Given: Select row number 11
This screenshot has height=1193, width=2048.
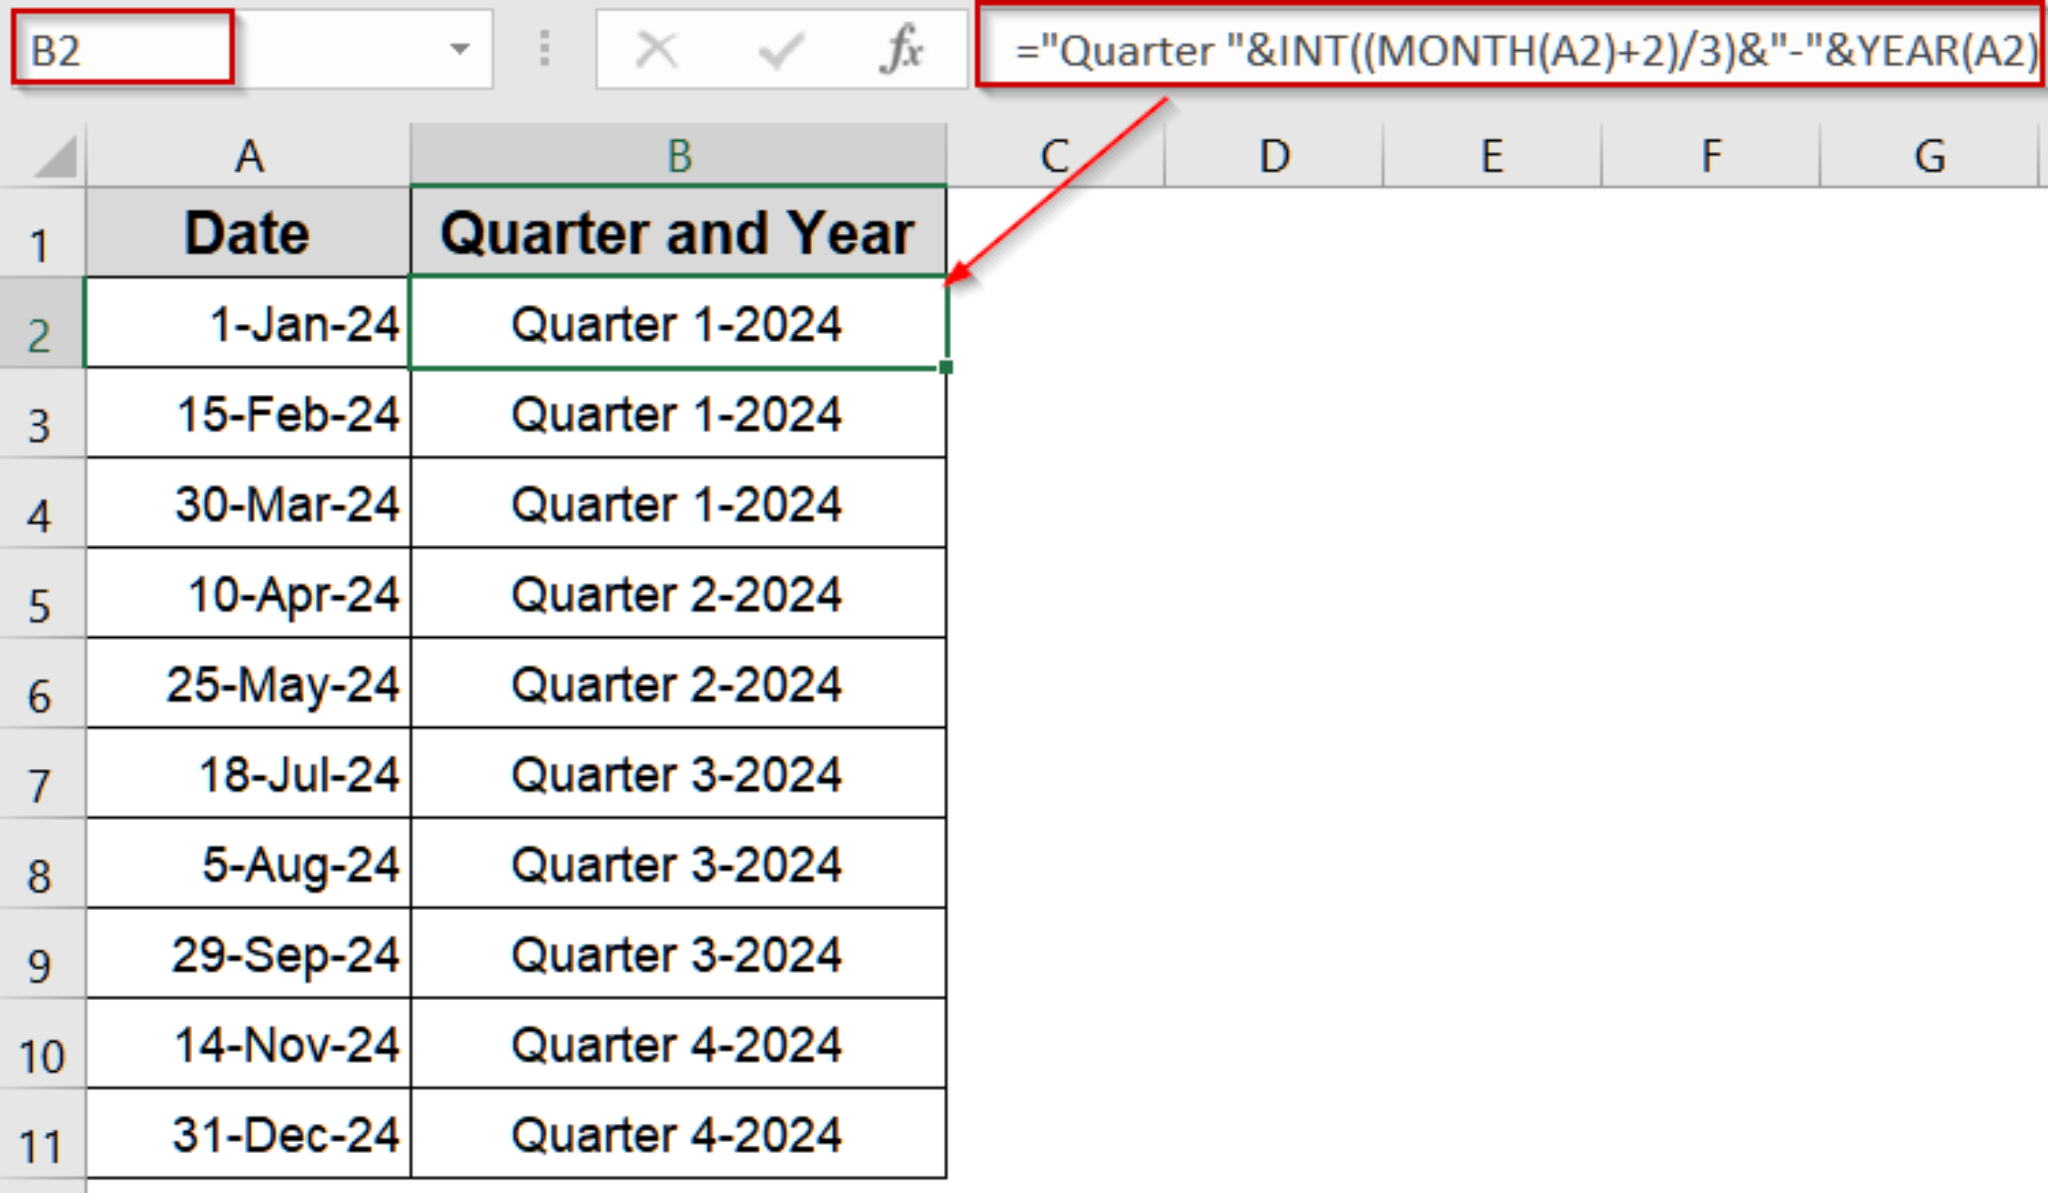Looking at the screenshot, I should pyautogui.click(x=42, y=1134).
